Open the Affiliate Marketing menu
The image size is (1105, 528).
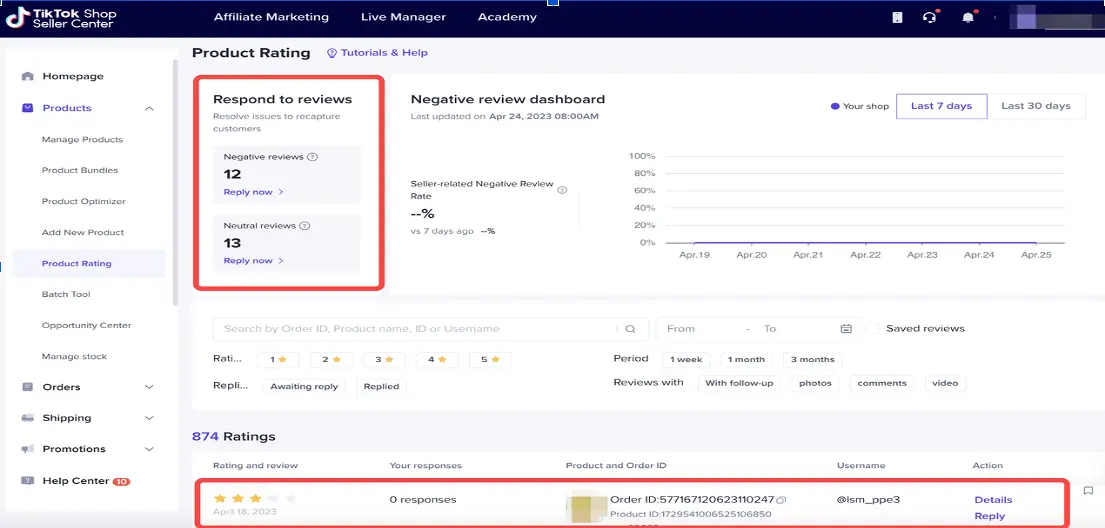pyautogui.click(x=271, y=17)
